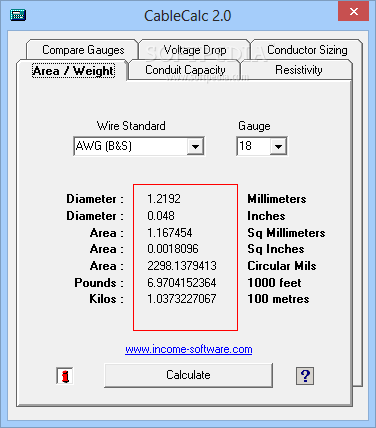Click the Millimeters unit label
The height and width of the screenshot is (428, 376).
pos(277,199)
